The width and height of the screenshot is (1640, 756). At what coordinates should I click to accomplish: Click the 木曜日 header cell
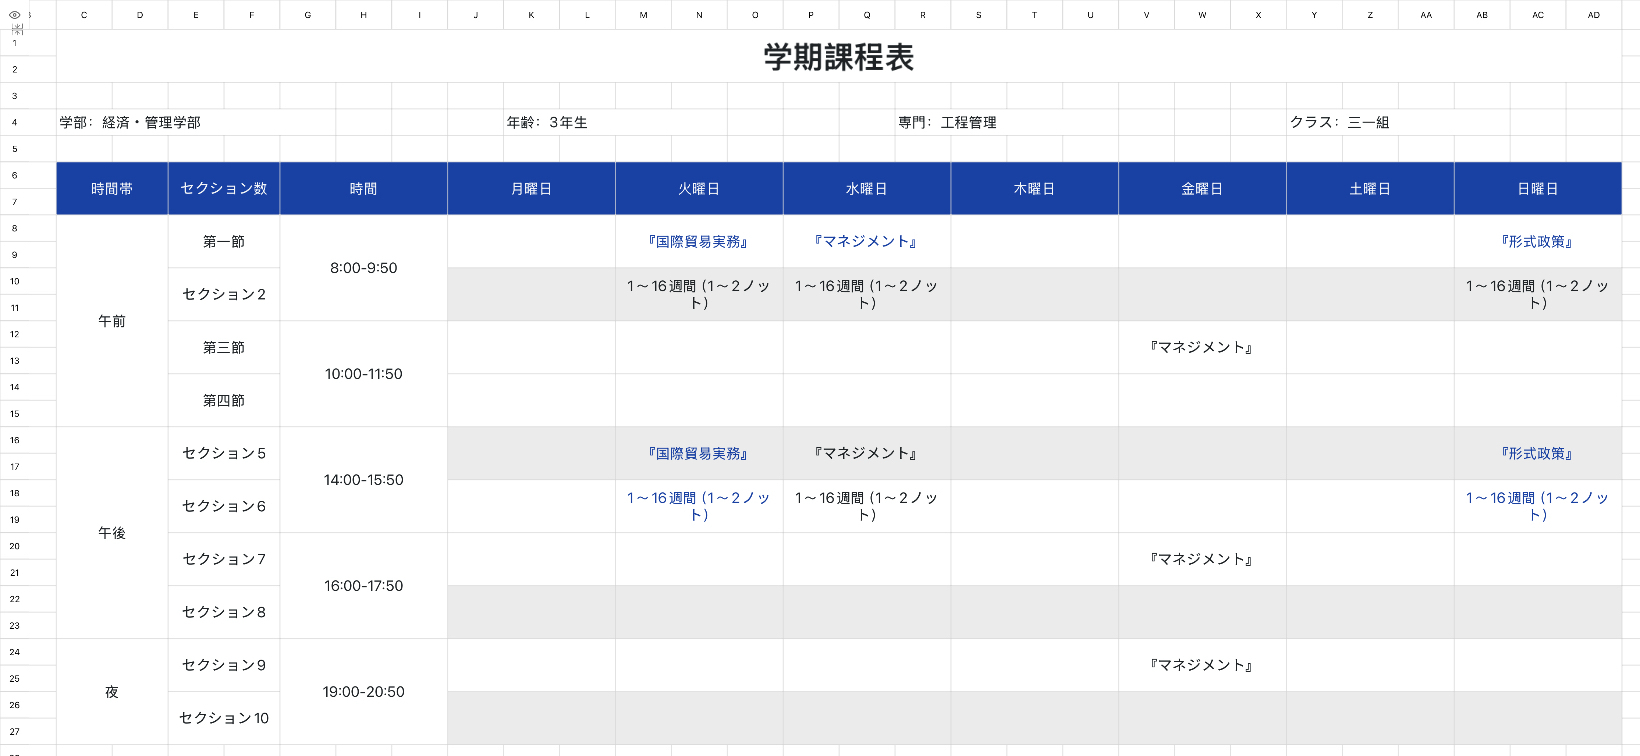coord(1034,188)
